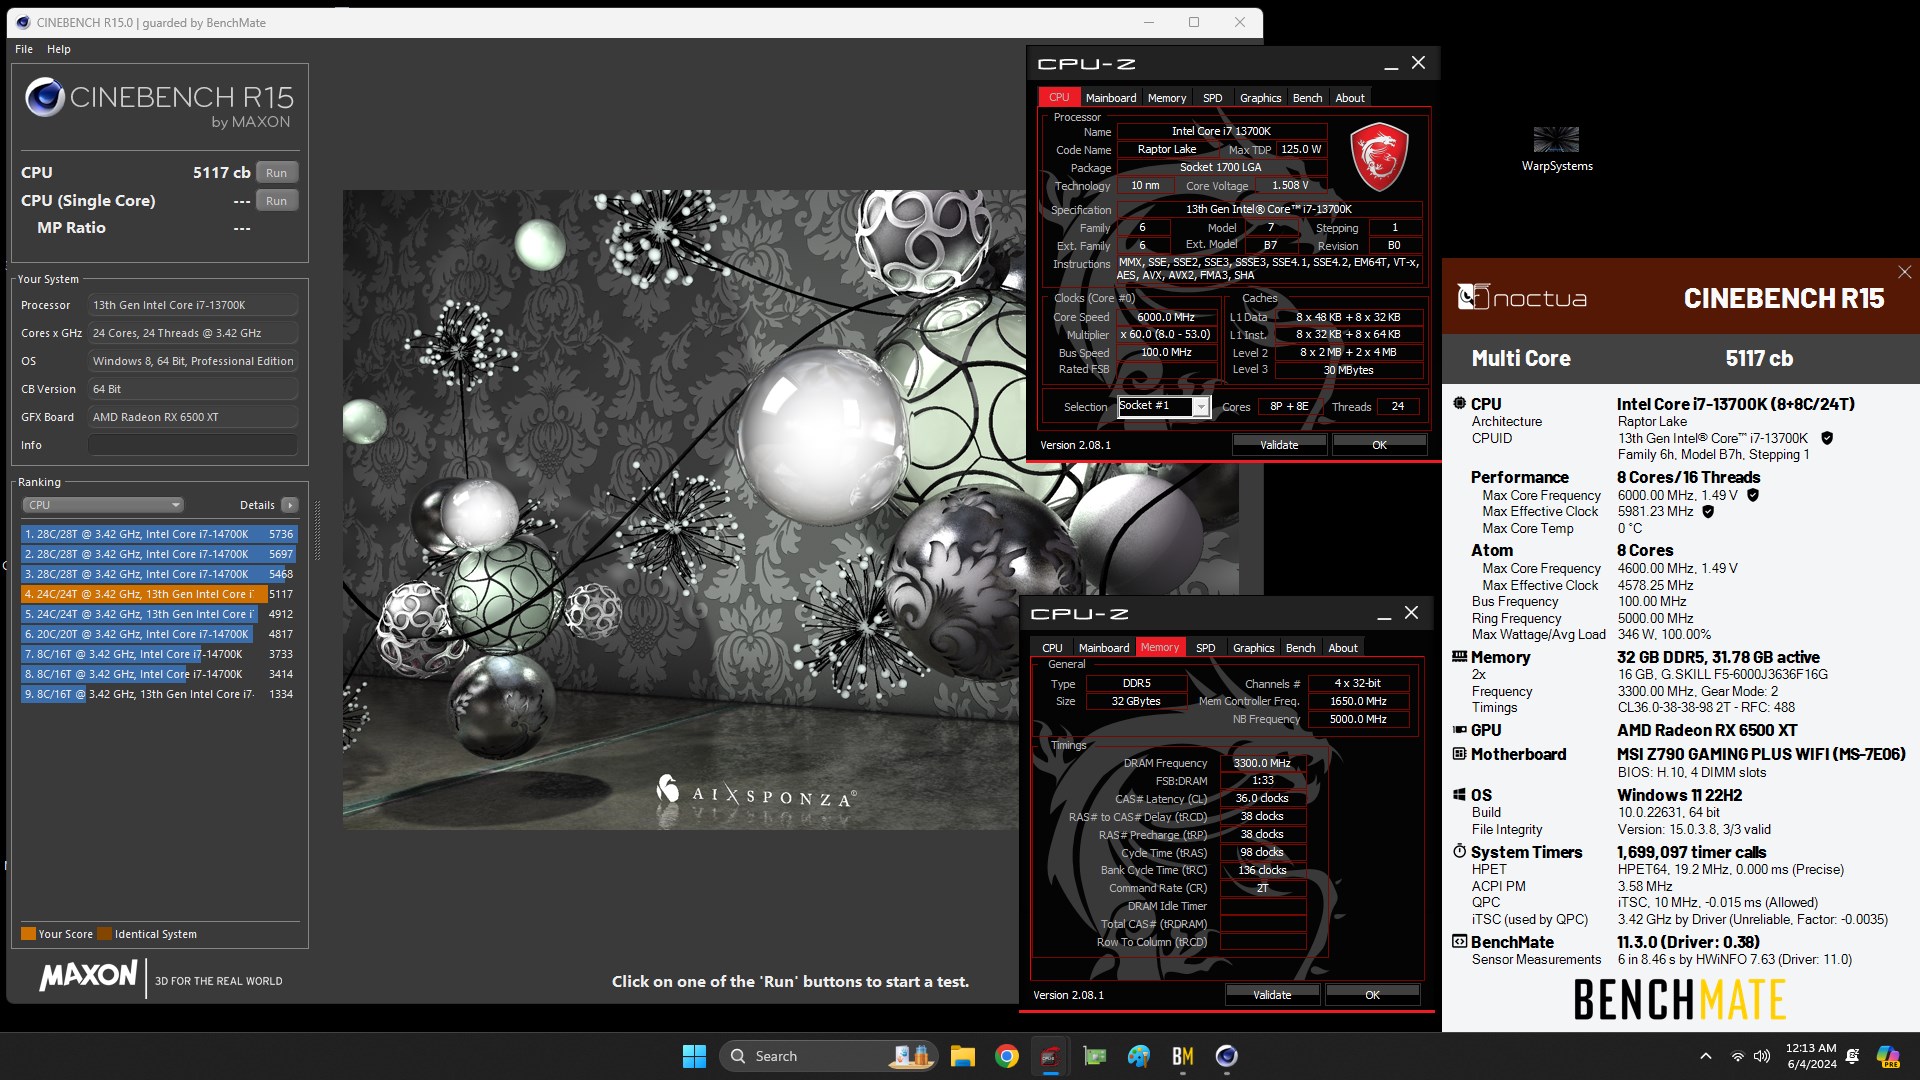Screen dimensions: 1920x1080
Task: Open Graphics tab in upper CPU-Z
Action: (1260, 98)
